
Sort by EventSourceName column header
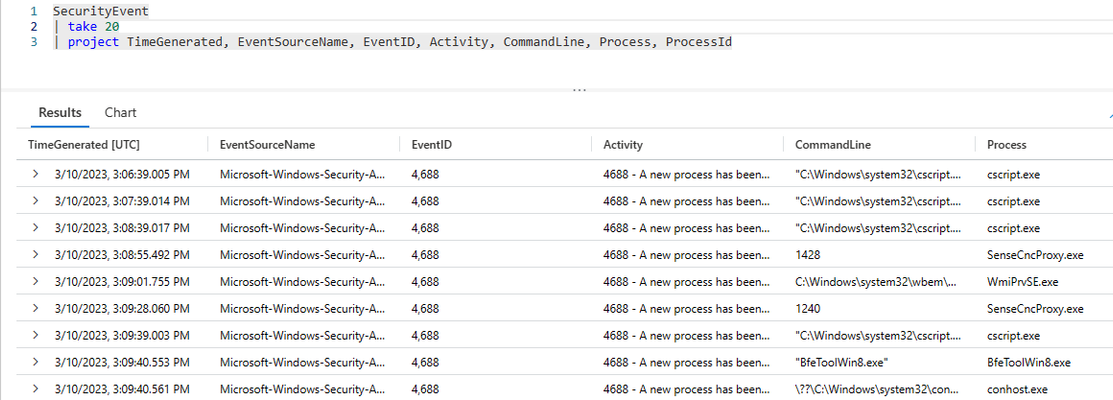click(x=268, y=145)
